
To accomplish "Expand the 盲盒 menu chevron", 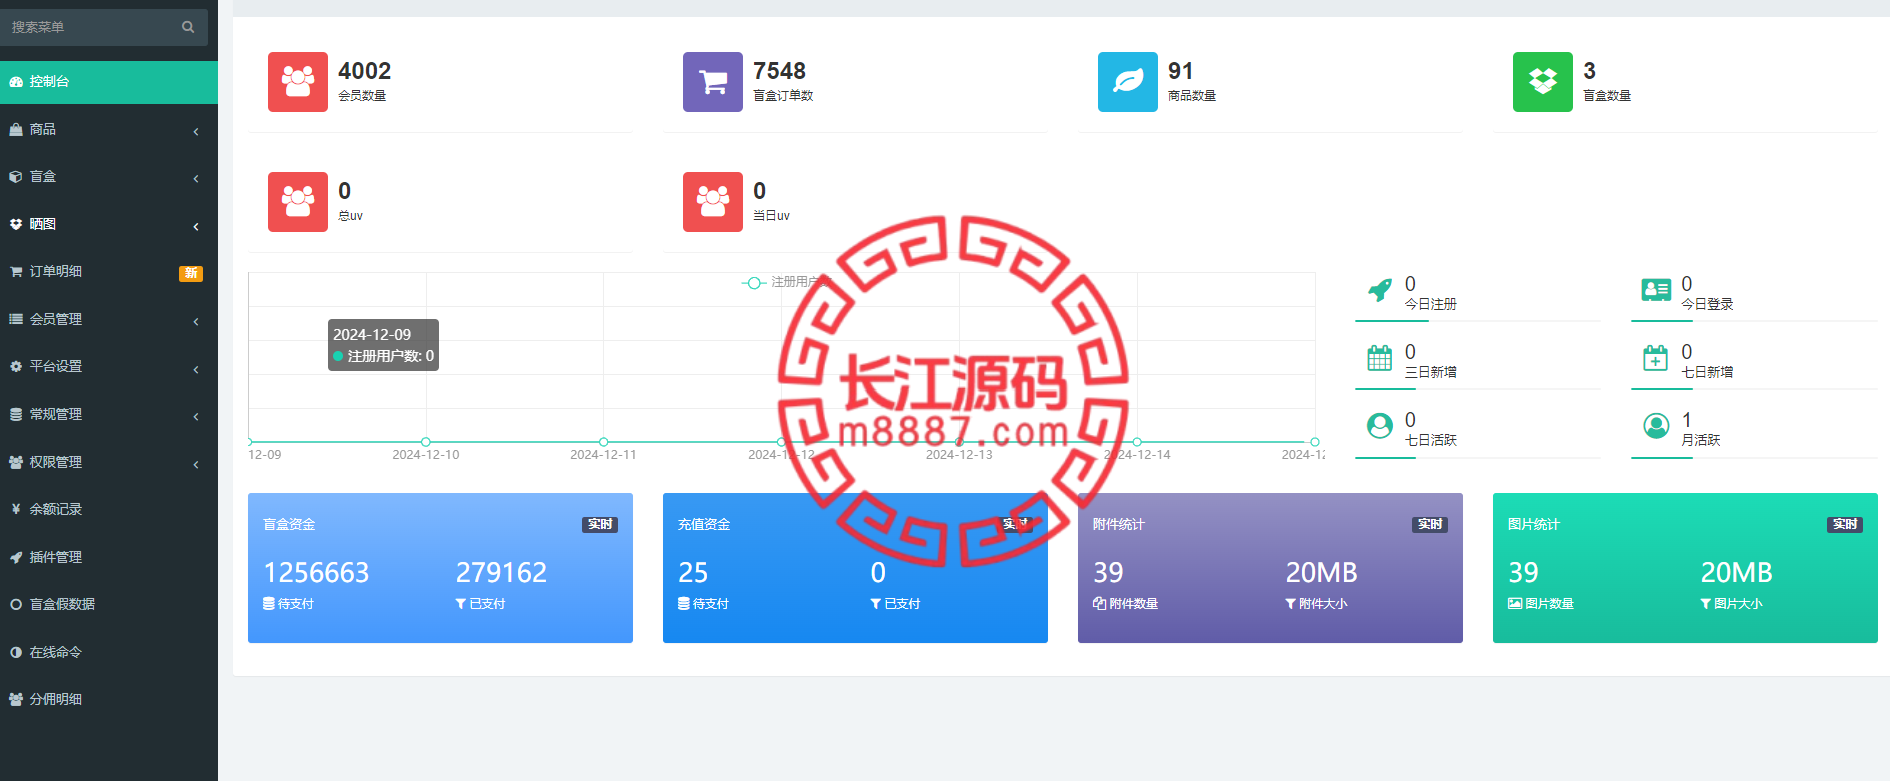I will pyautogui.click(x=196, y=178).
